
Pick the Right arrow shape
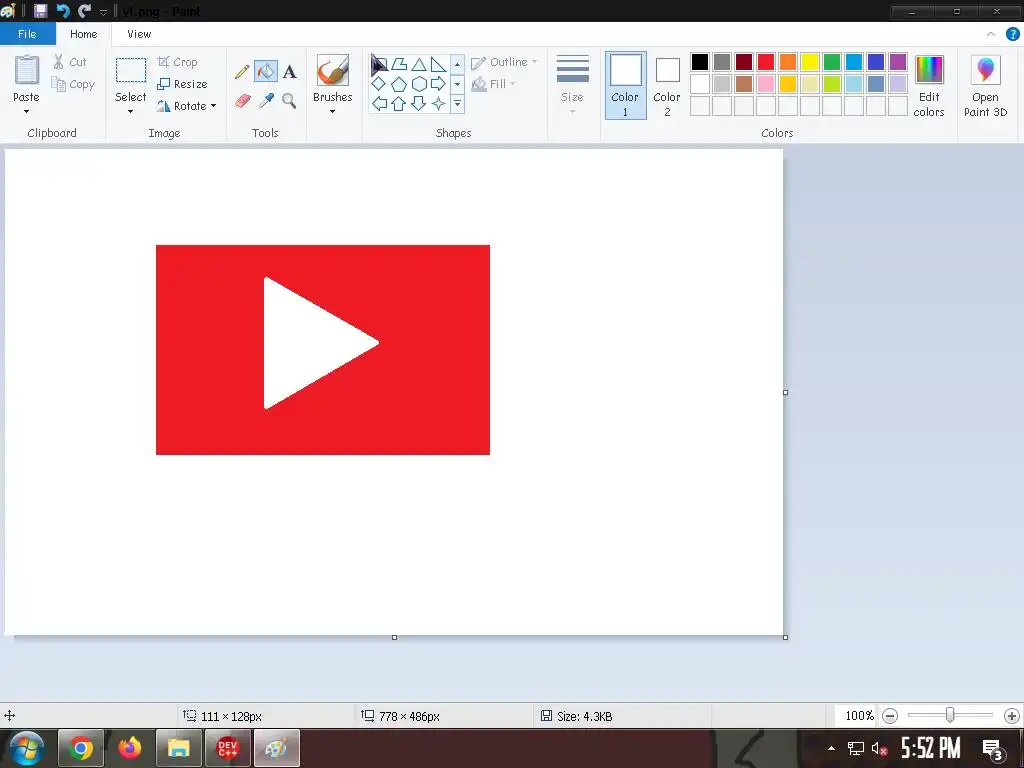click(x=438, y=84)
